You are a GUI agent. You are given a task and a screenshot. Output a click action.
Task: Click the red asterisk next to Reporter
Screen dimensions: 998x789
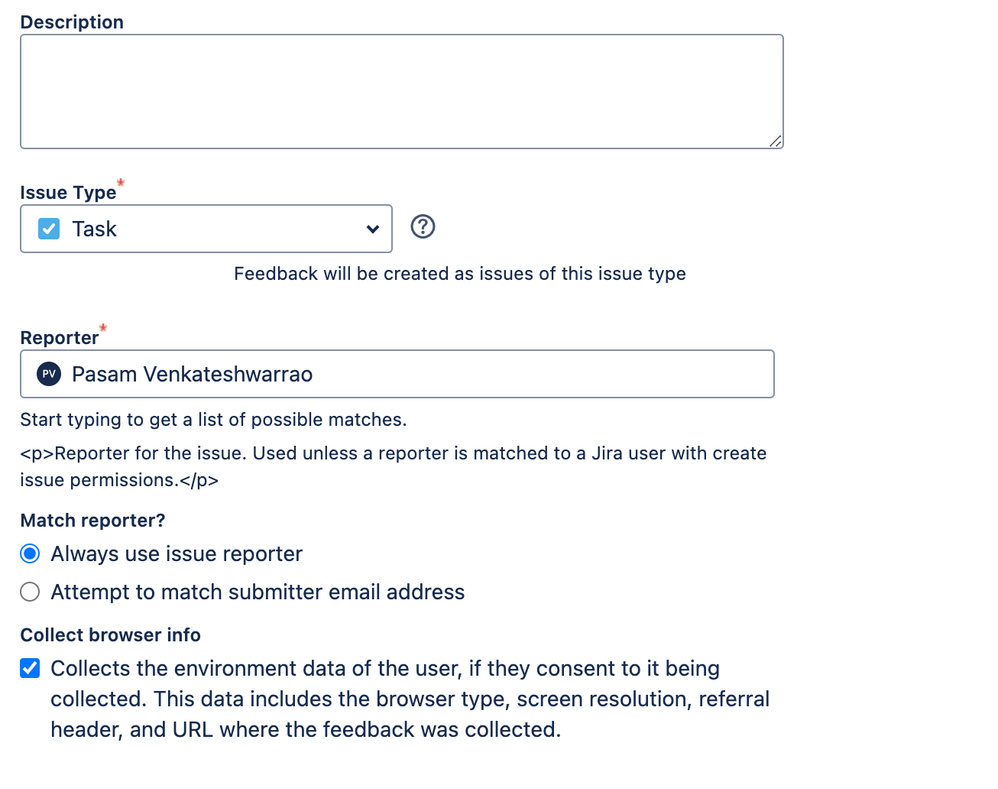click(102, 328)
